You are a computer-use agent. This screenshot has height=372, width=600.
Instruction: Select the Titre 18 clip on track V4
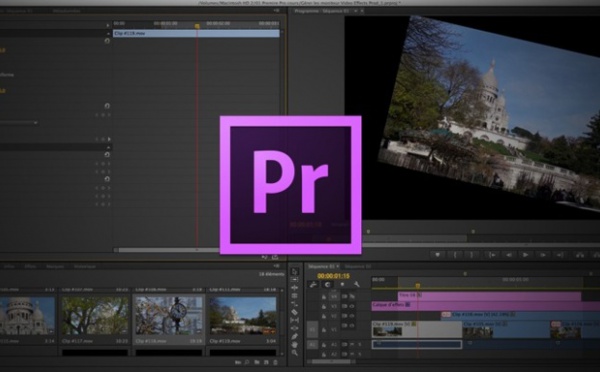click(489, 296)
